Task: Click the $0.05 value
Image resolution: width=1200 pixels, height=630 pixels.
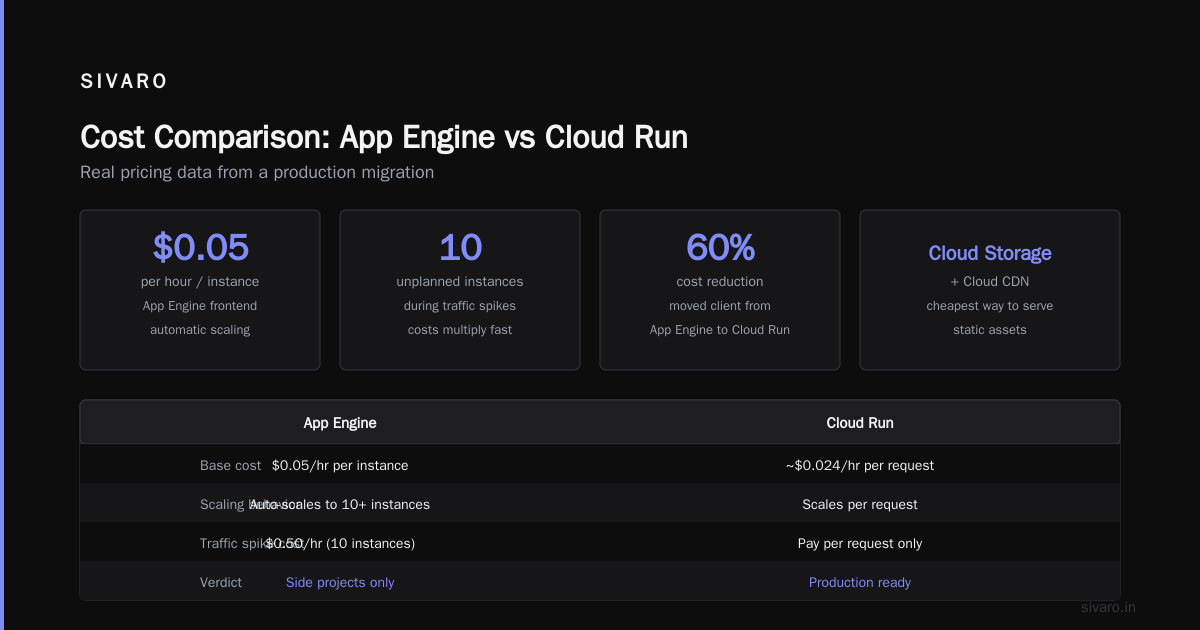Action: (x=200, y=247)
